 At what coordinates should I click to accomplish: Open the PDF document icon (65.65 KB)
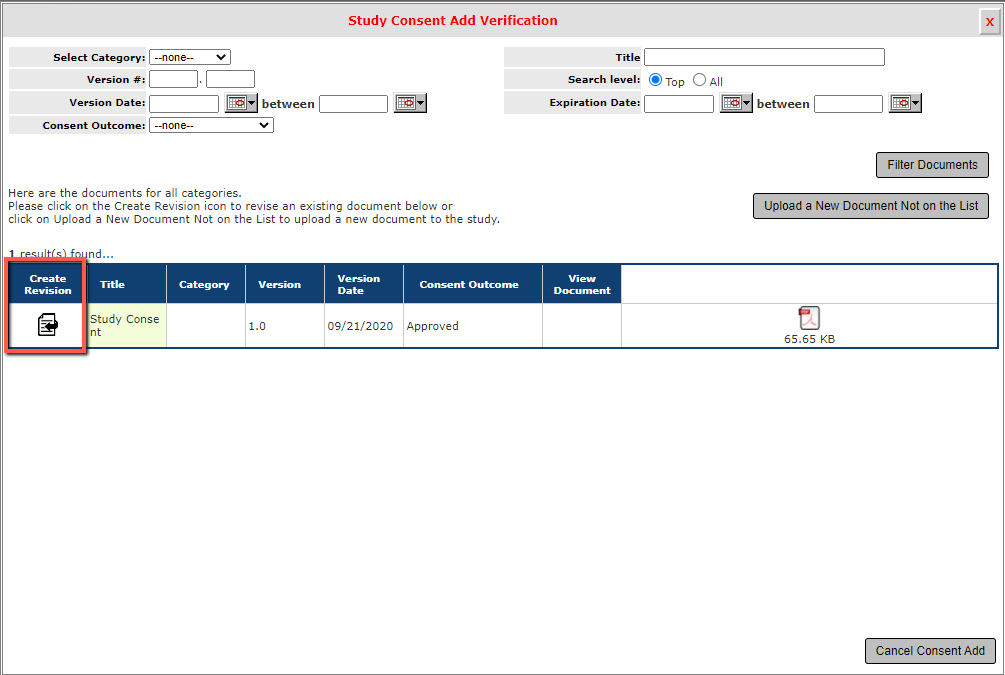tap(809, 318)
